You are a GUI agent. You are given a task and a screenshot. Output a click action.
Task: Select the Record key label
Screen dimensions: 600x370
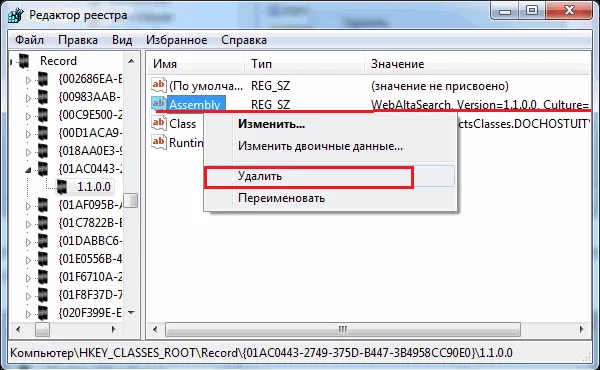point(58,61)
